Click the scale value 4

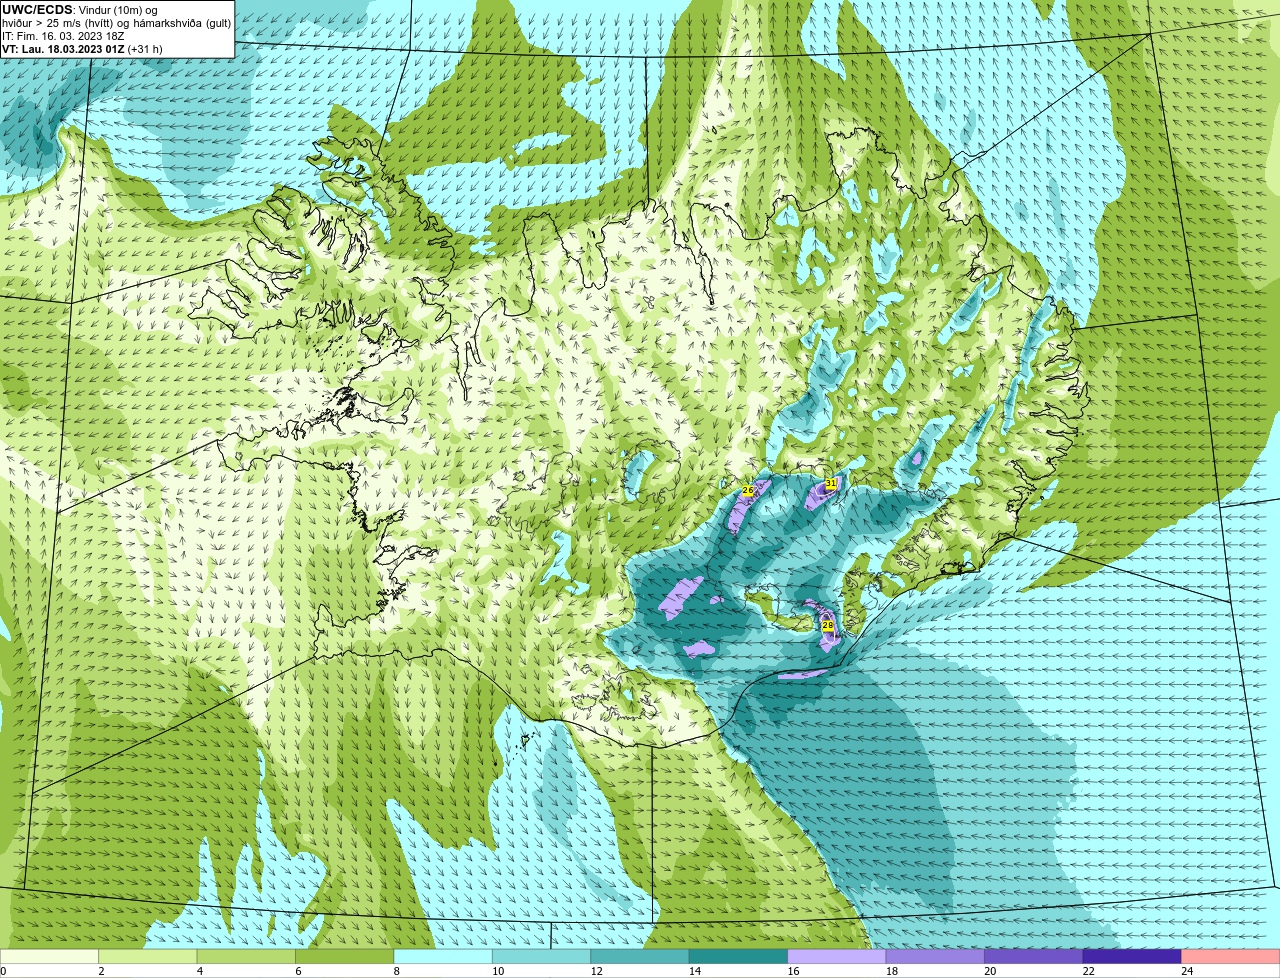coord(199,971)
